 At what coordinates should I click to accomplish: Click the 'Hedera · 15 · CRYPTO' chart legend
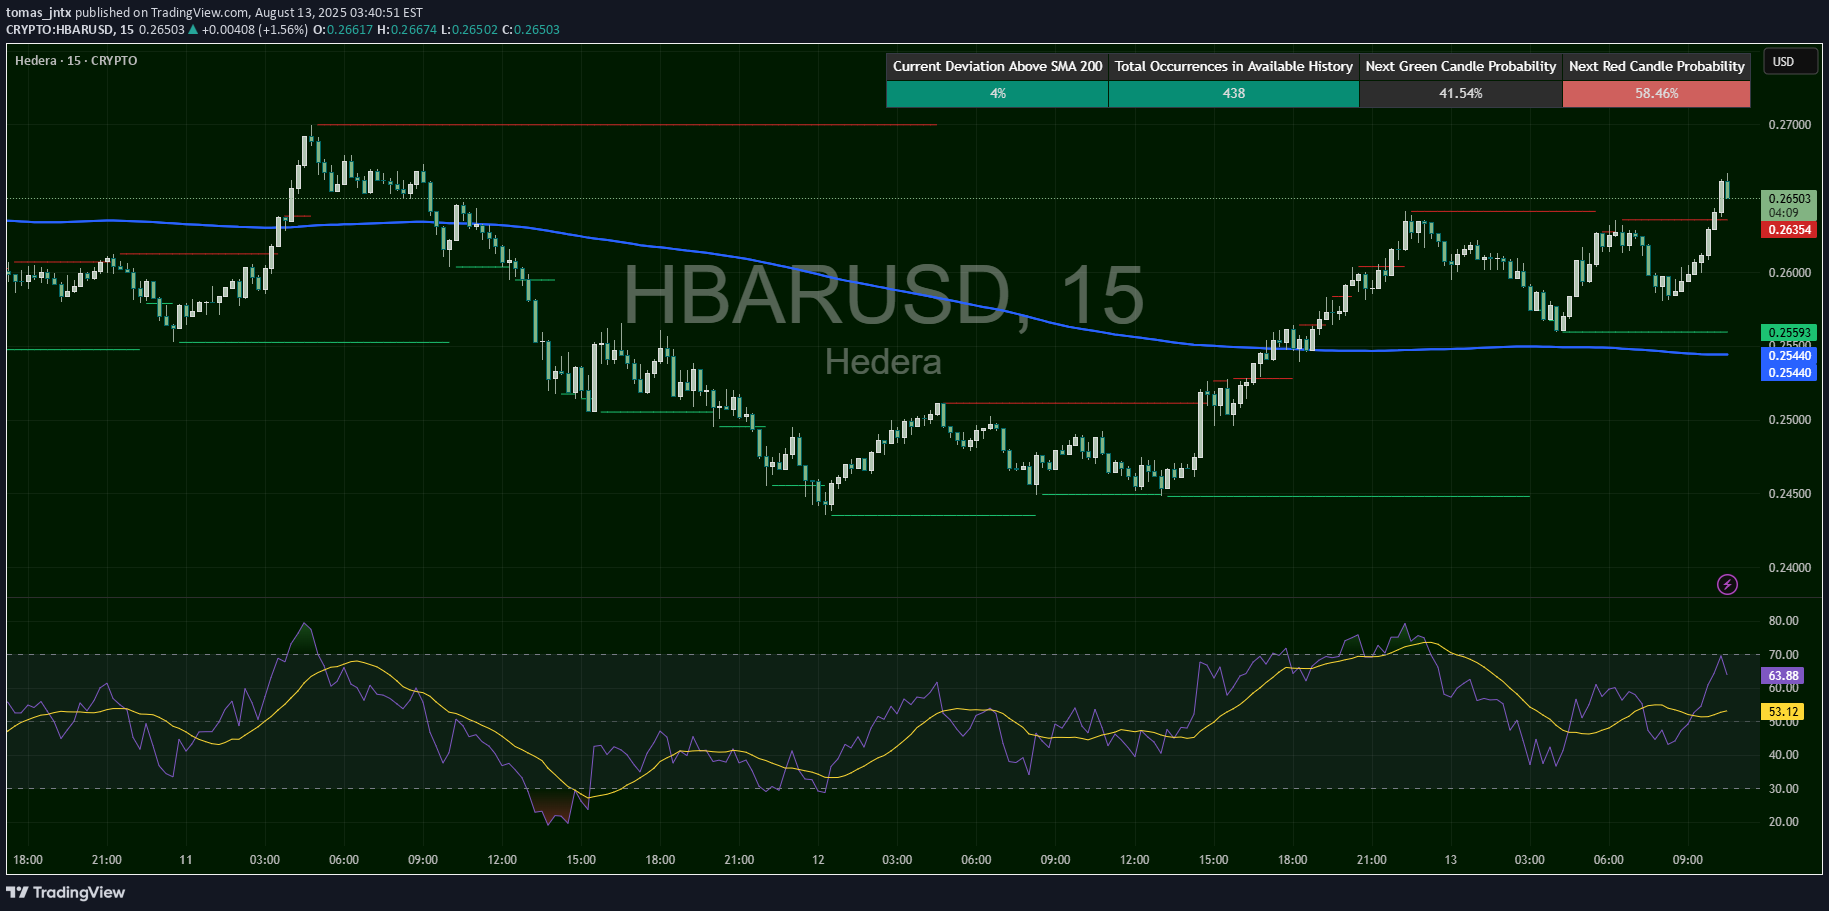[76, 61]
